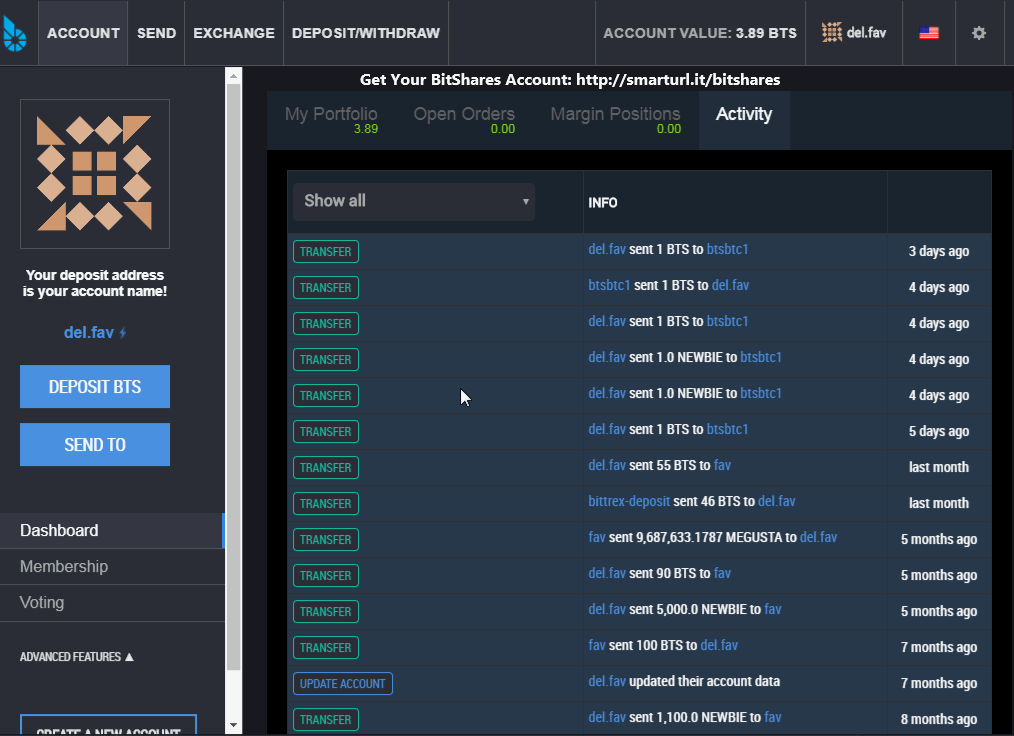Image resolution: width=1014 pixels, height=736 pixels.
Task: Click the del.fav account name link in sidebar
Action: pos(89,332)
